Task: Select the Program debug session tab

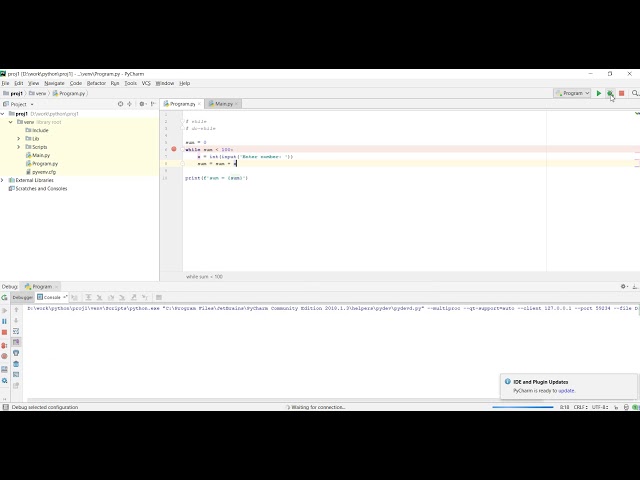Action: (x=39, y=287)
